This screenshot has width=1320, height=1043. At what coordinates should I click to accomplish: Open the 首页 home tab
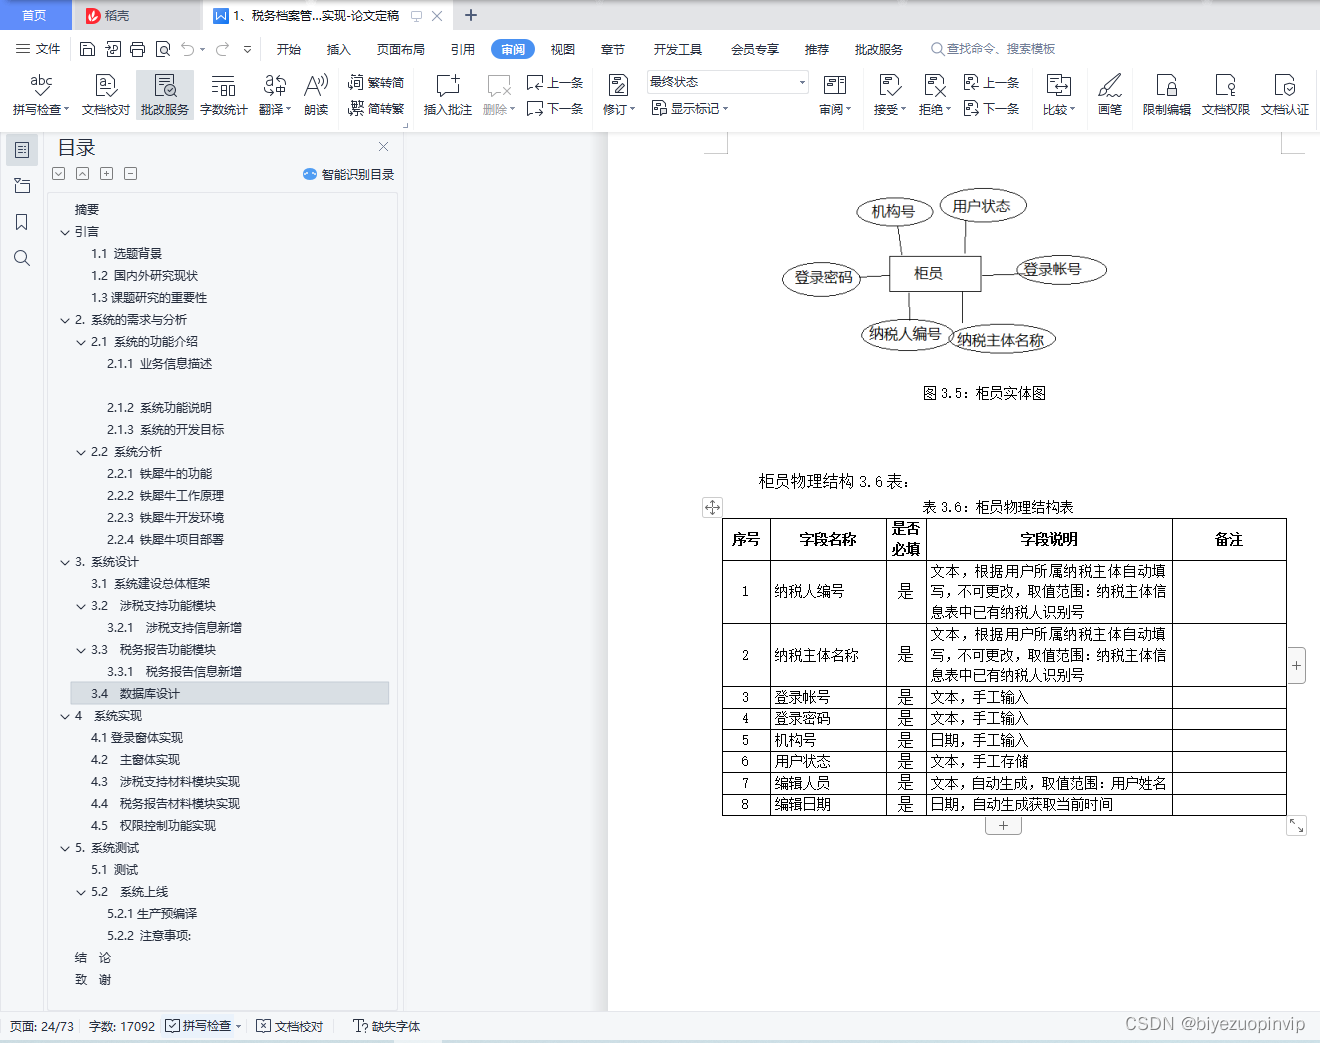click(35, 15)
